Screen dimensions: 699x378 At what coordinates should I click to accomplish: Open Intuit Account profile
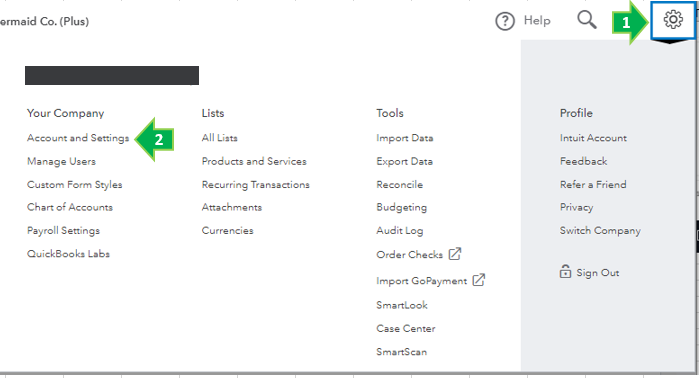(x=593, y=138)
